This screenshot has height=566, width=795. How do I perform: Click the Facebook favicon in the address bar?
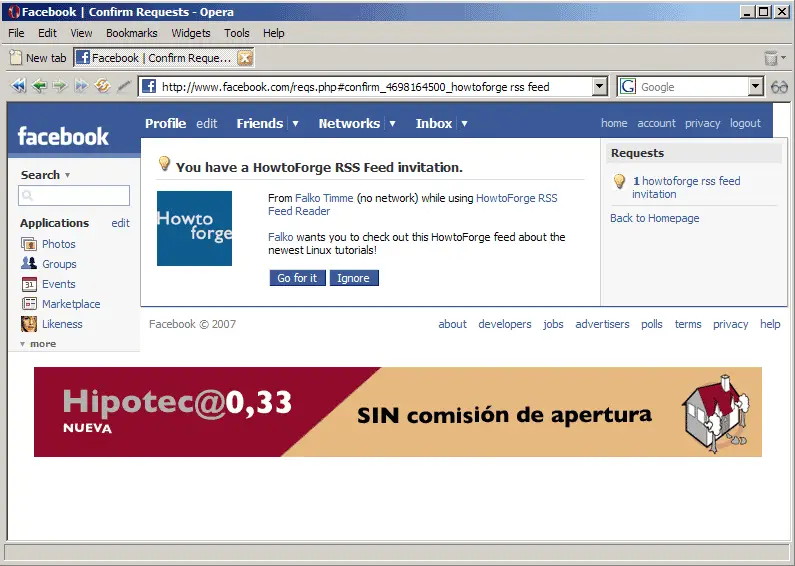coord(149,86)
